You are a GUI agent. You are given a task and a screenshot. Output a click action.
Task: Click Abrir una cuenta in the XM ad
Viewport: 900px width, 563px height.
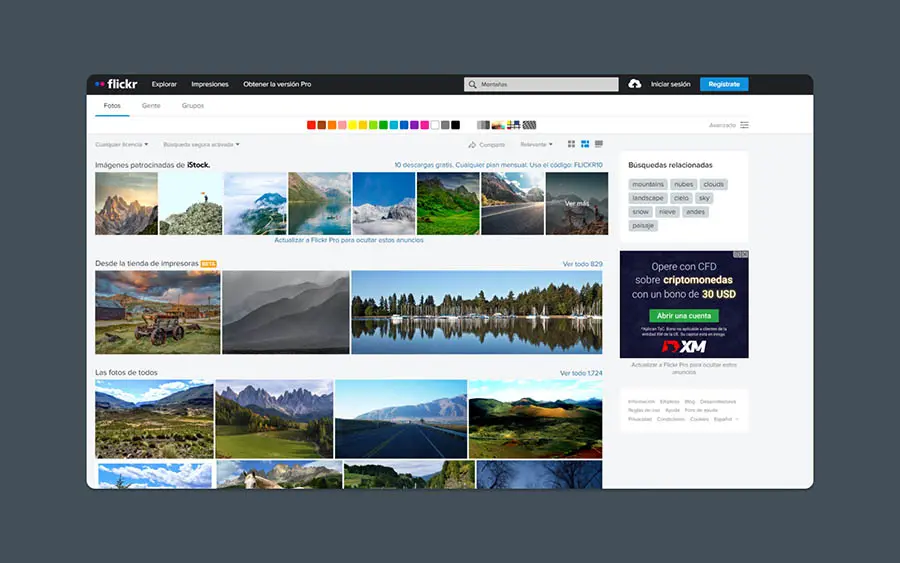point(683,316)
